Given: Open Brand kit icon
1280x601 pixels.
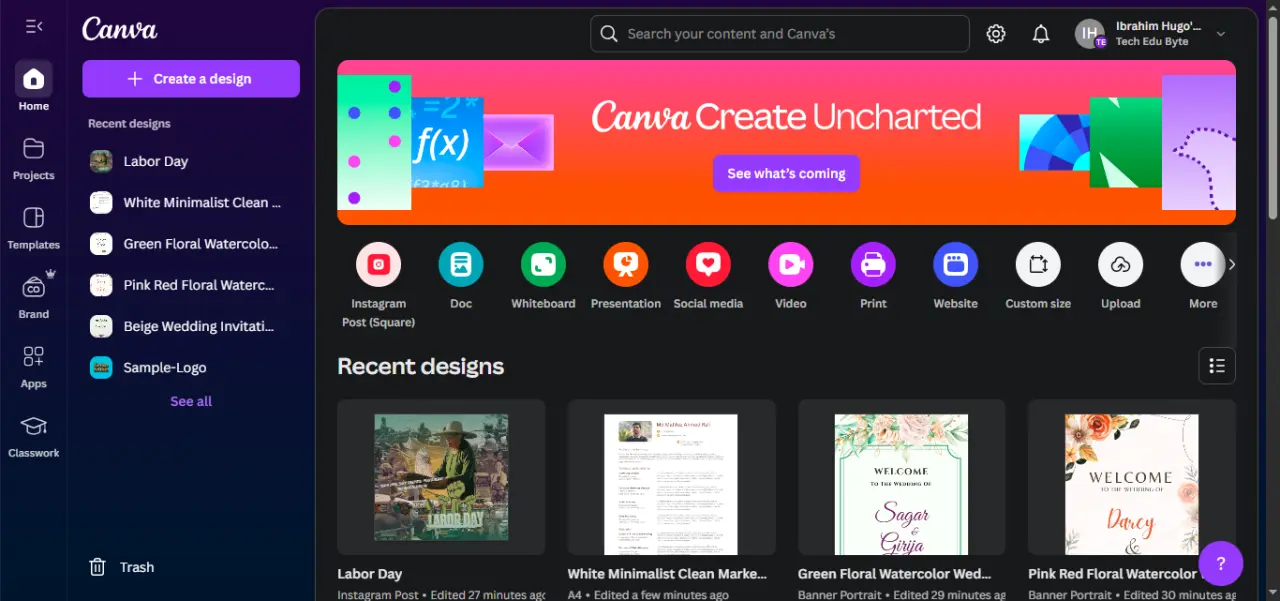Looking at the screenshot, I should (x=34, y=287).
